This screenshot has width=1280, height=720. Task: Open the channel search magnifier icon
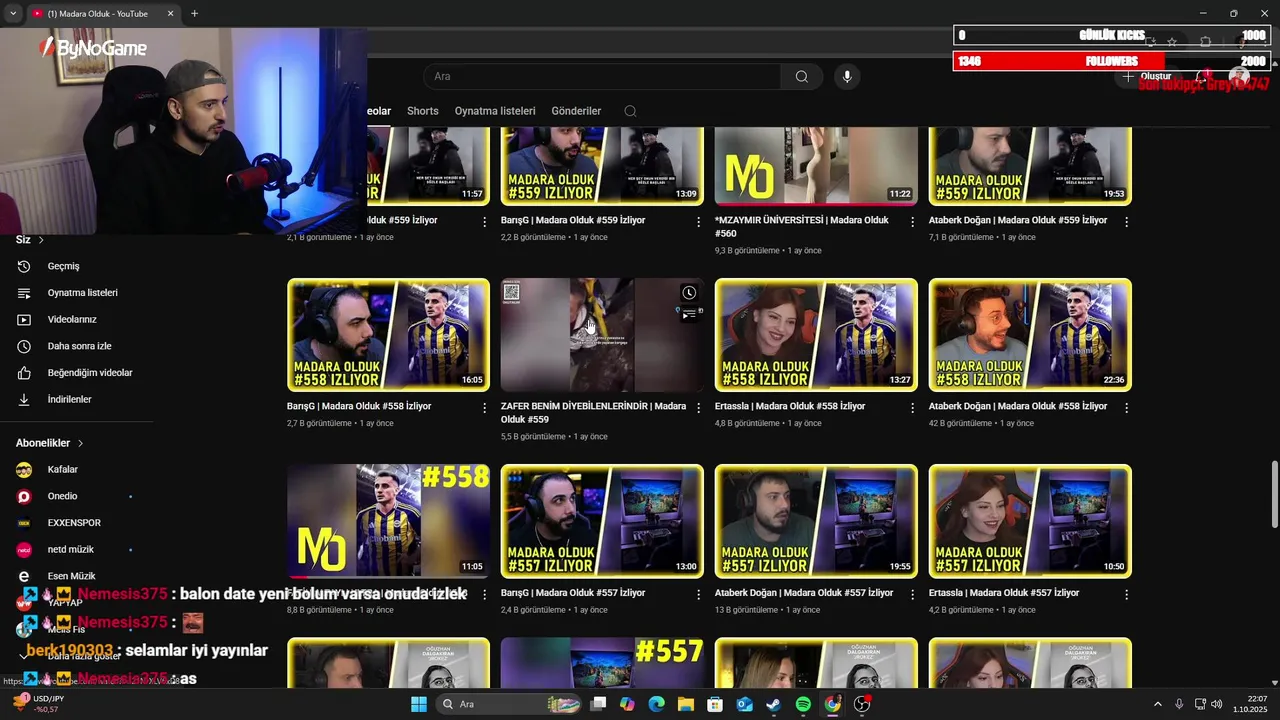(630, 111)
